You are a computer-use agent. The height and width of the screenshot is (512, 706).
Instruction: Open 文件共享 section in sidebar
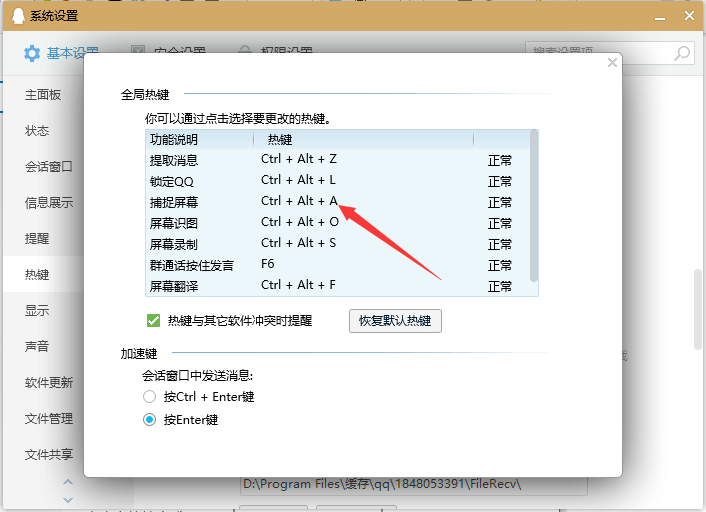coord(49,454)
